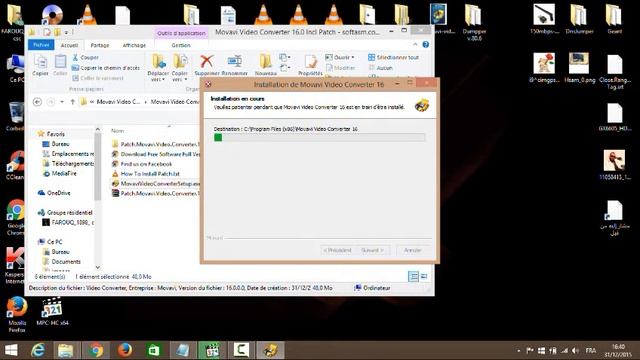Screen dimensions: 640x360
Task: Click the Suivant button in installer
Action: (x=372, y=250)
